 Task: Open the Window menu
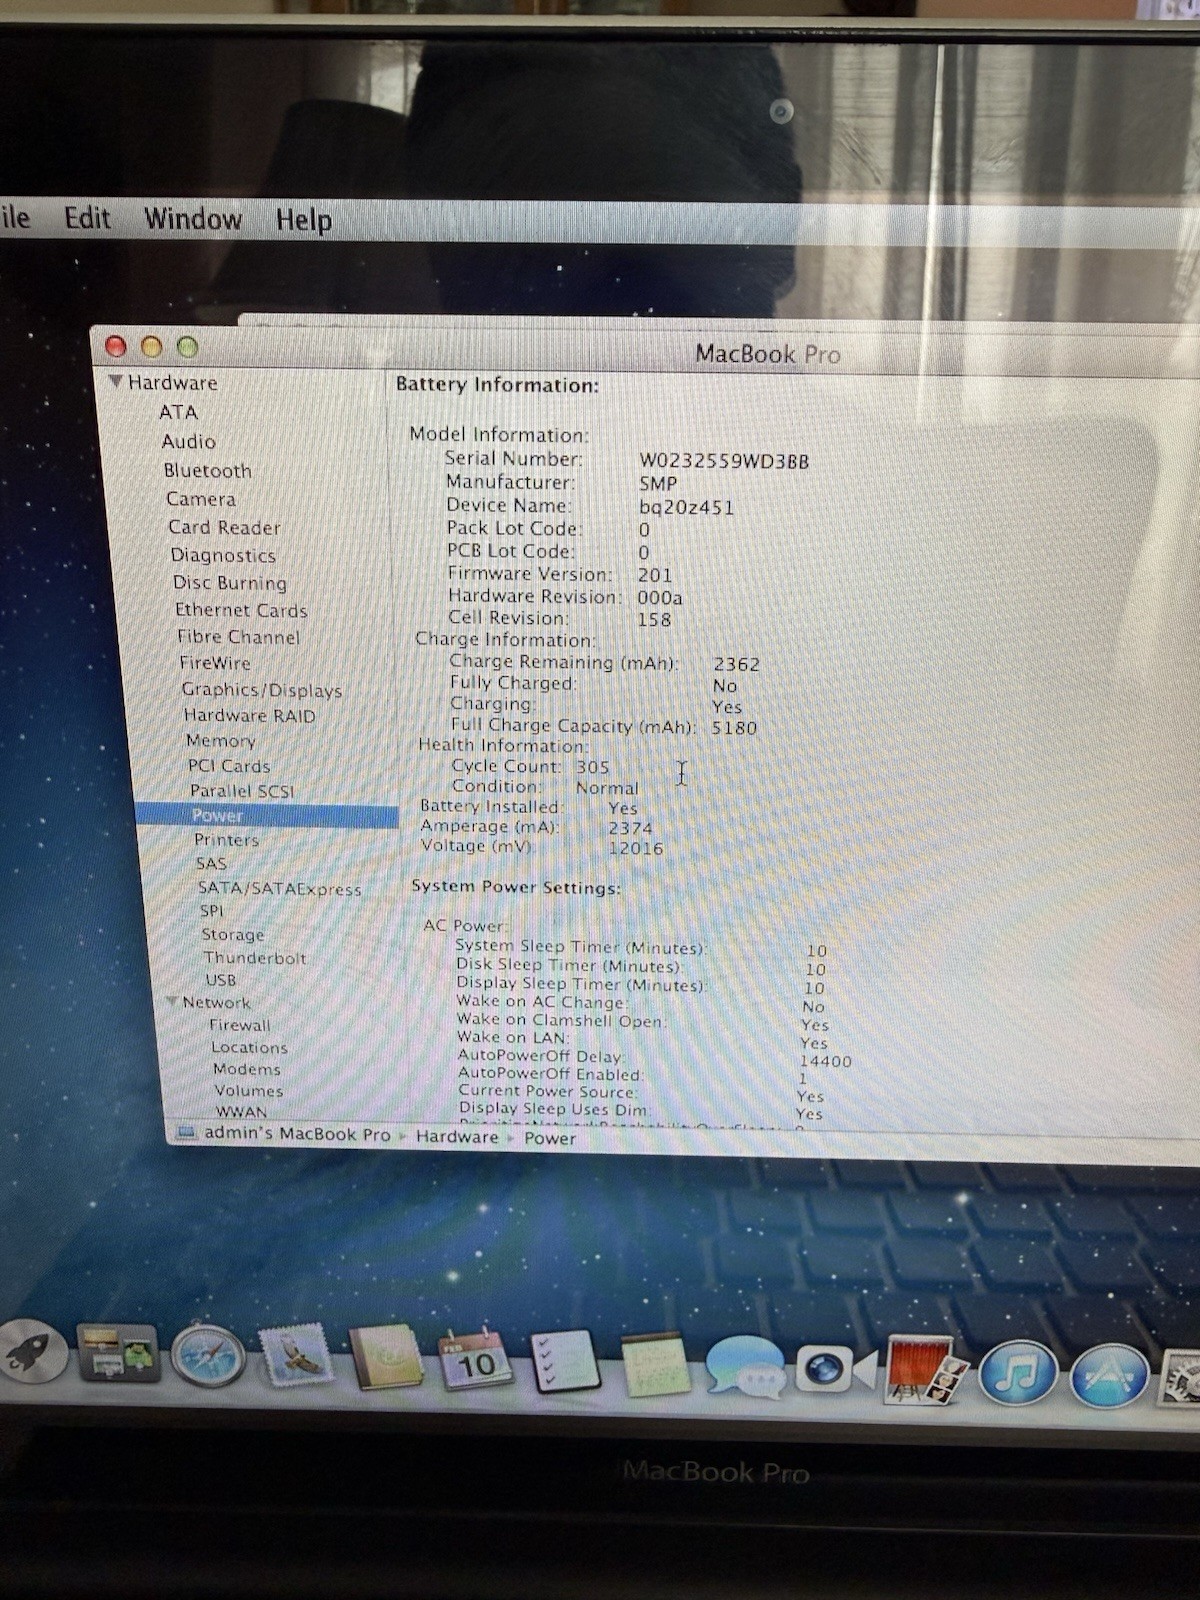pyautogui.click(x=192, y=219)
